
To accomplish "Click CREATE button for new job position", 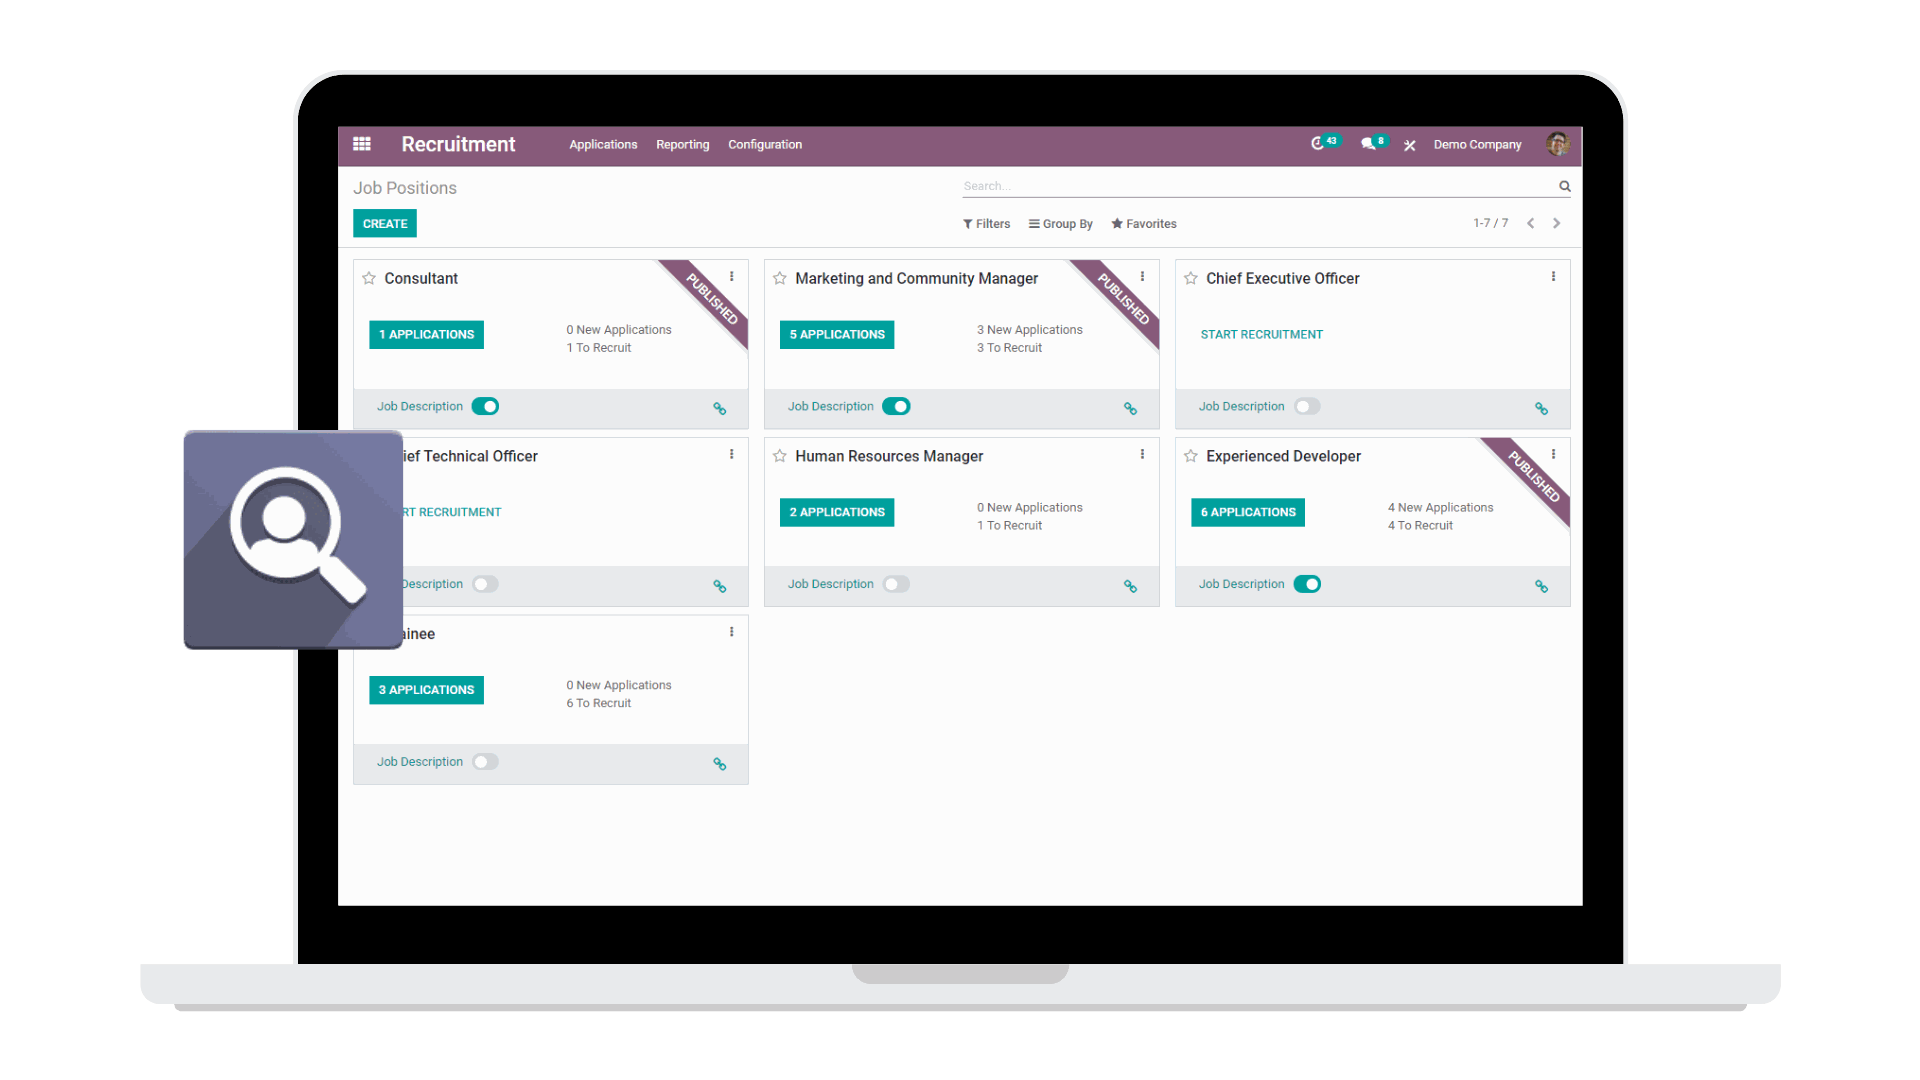I will (x=384, y=223).
